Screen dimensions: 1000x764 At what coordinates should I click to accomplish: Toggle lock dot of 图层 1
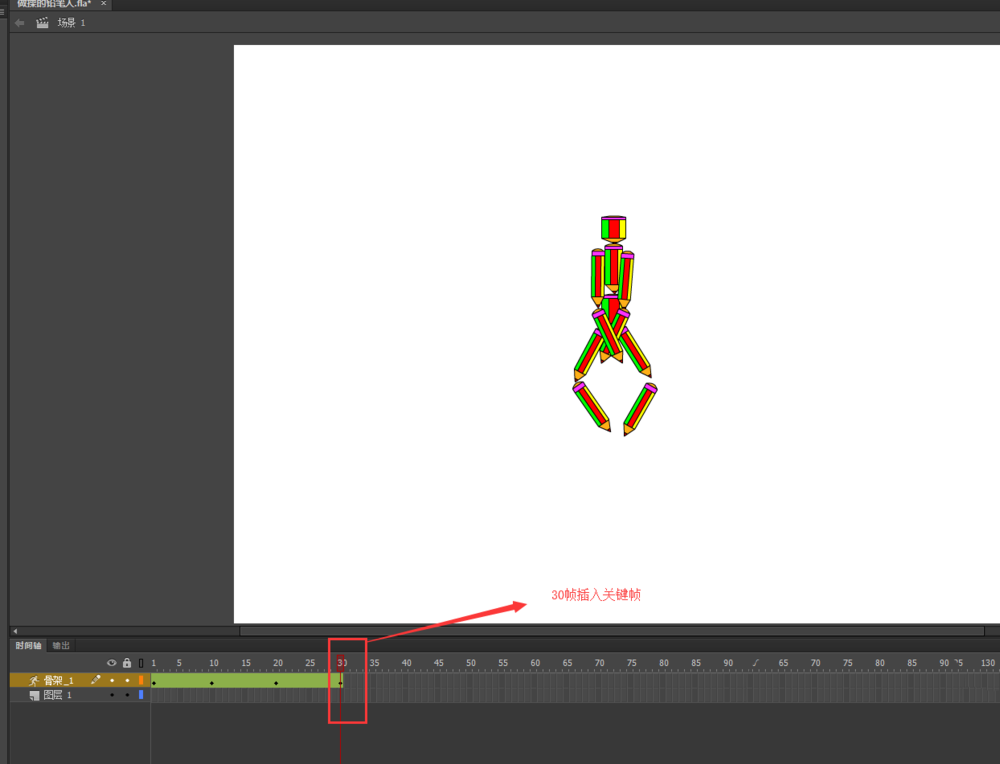(x=127, y=695)
